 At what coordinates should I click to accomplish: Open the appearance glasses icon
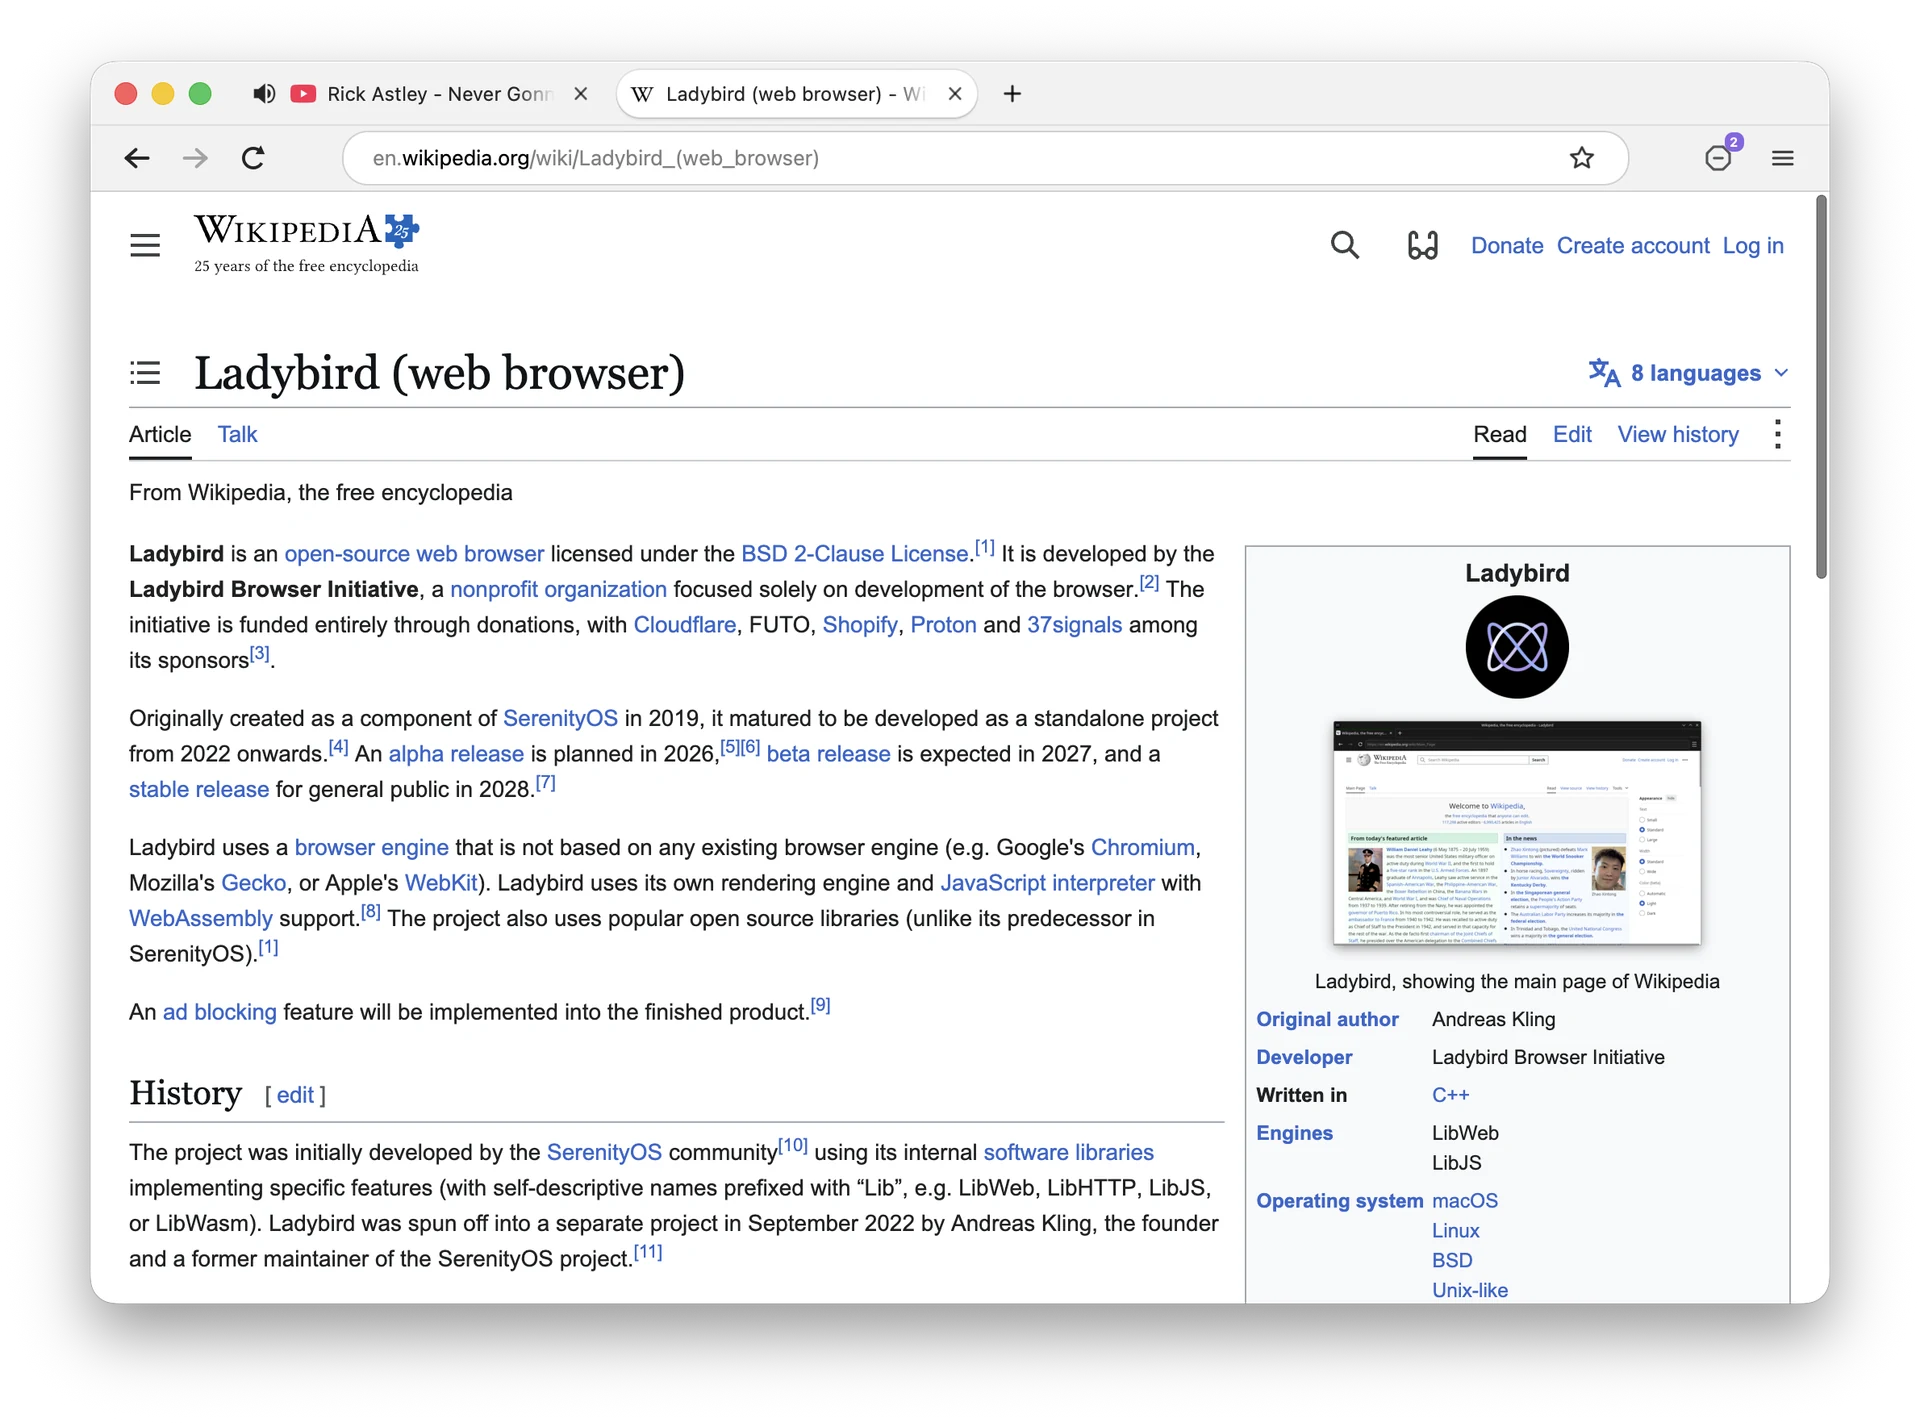tap(1422, 245)
